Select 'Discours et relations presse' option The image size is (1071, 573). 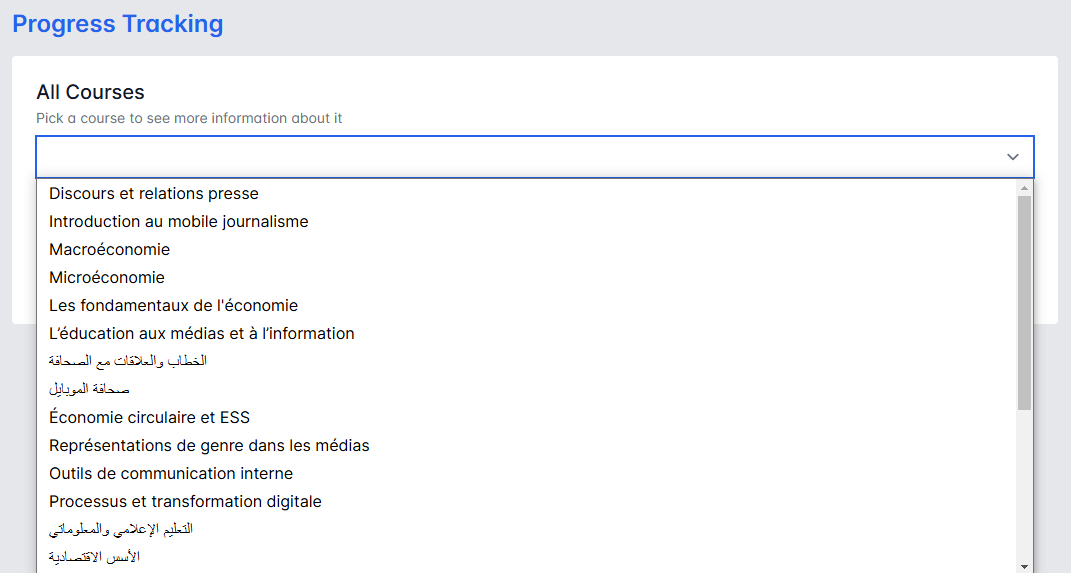point(154,194)
